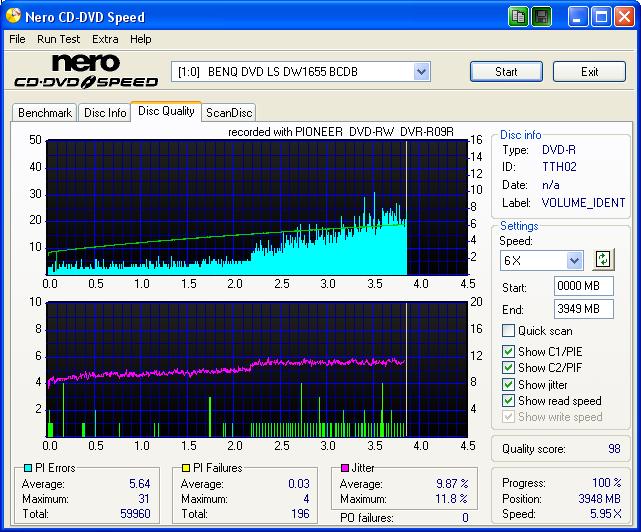Click the floppy disk save icon
The height and width of the screenshot is (532, 641).
[x=541, y=17]
